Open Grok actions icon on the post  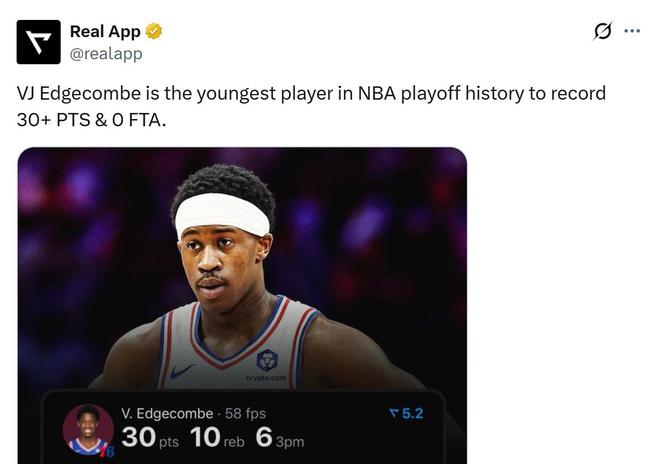tap(602, 31)
